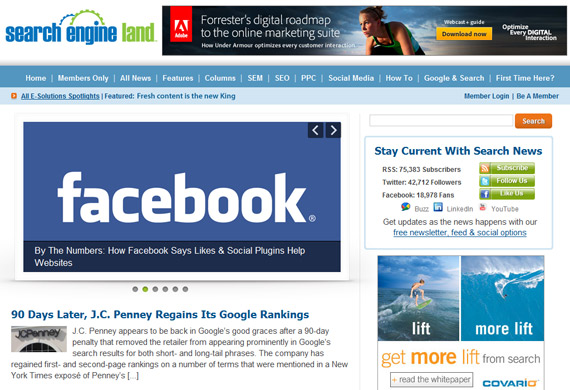Screen dimensions: 570x390
Task: Click Stay Current With Search News heading
Action: click(x=458, y=151)
